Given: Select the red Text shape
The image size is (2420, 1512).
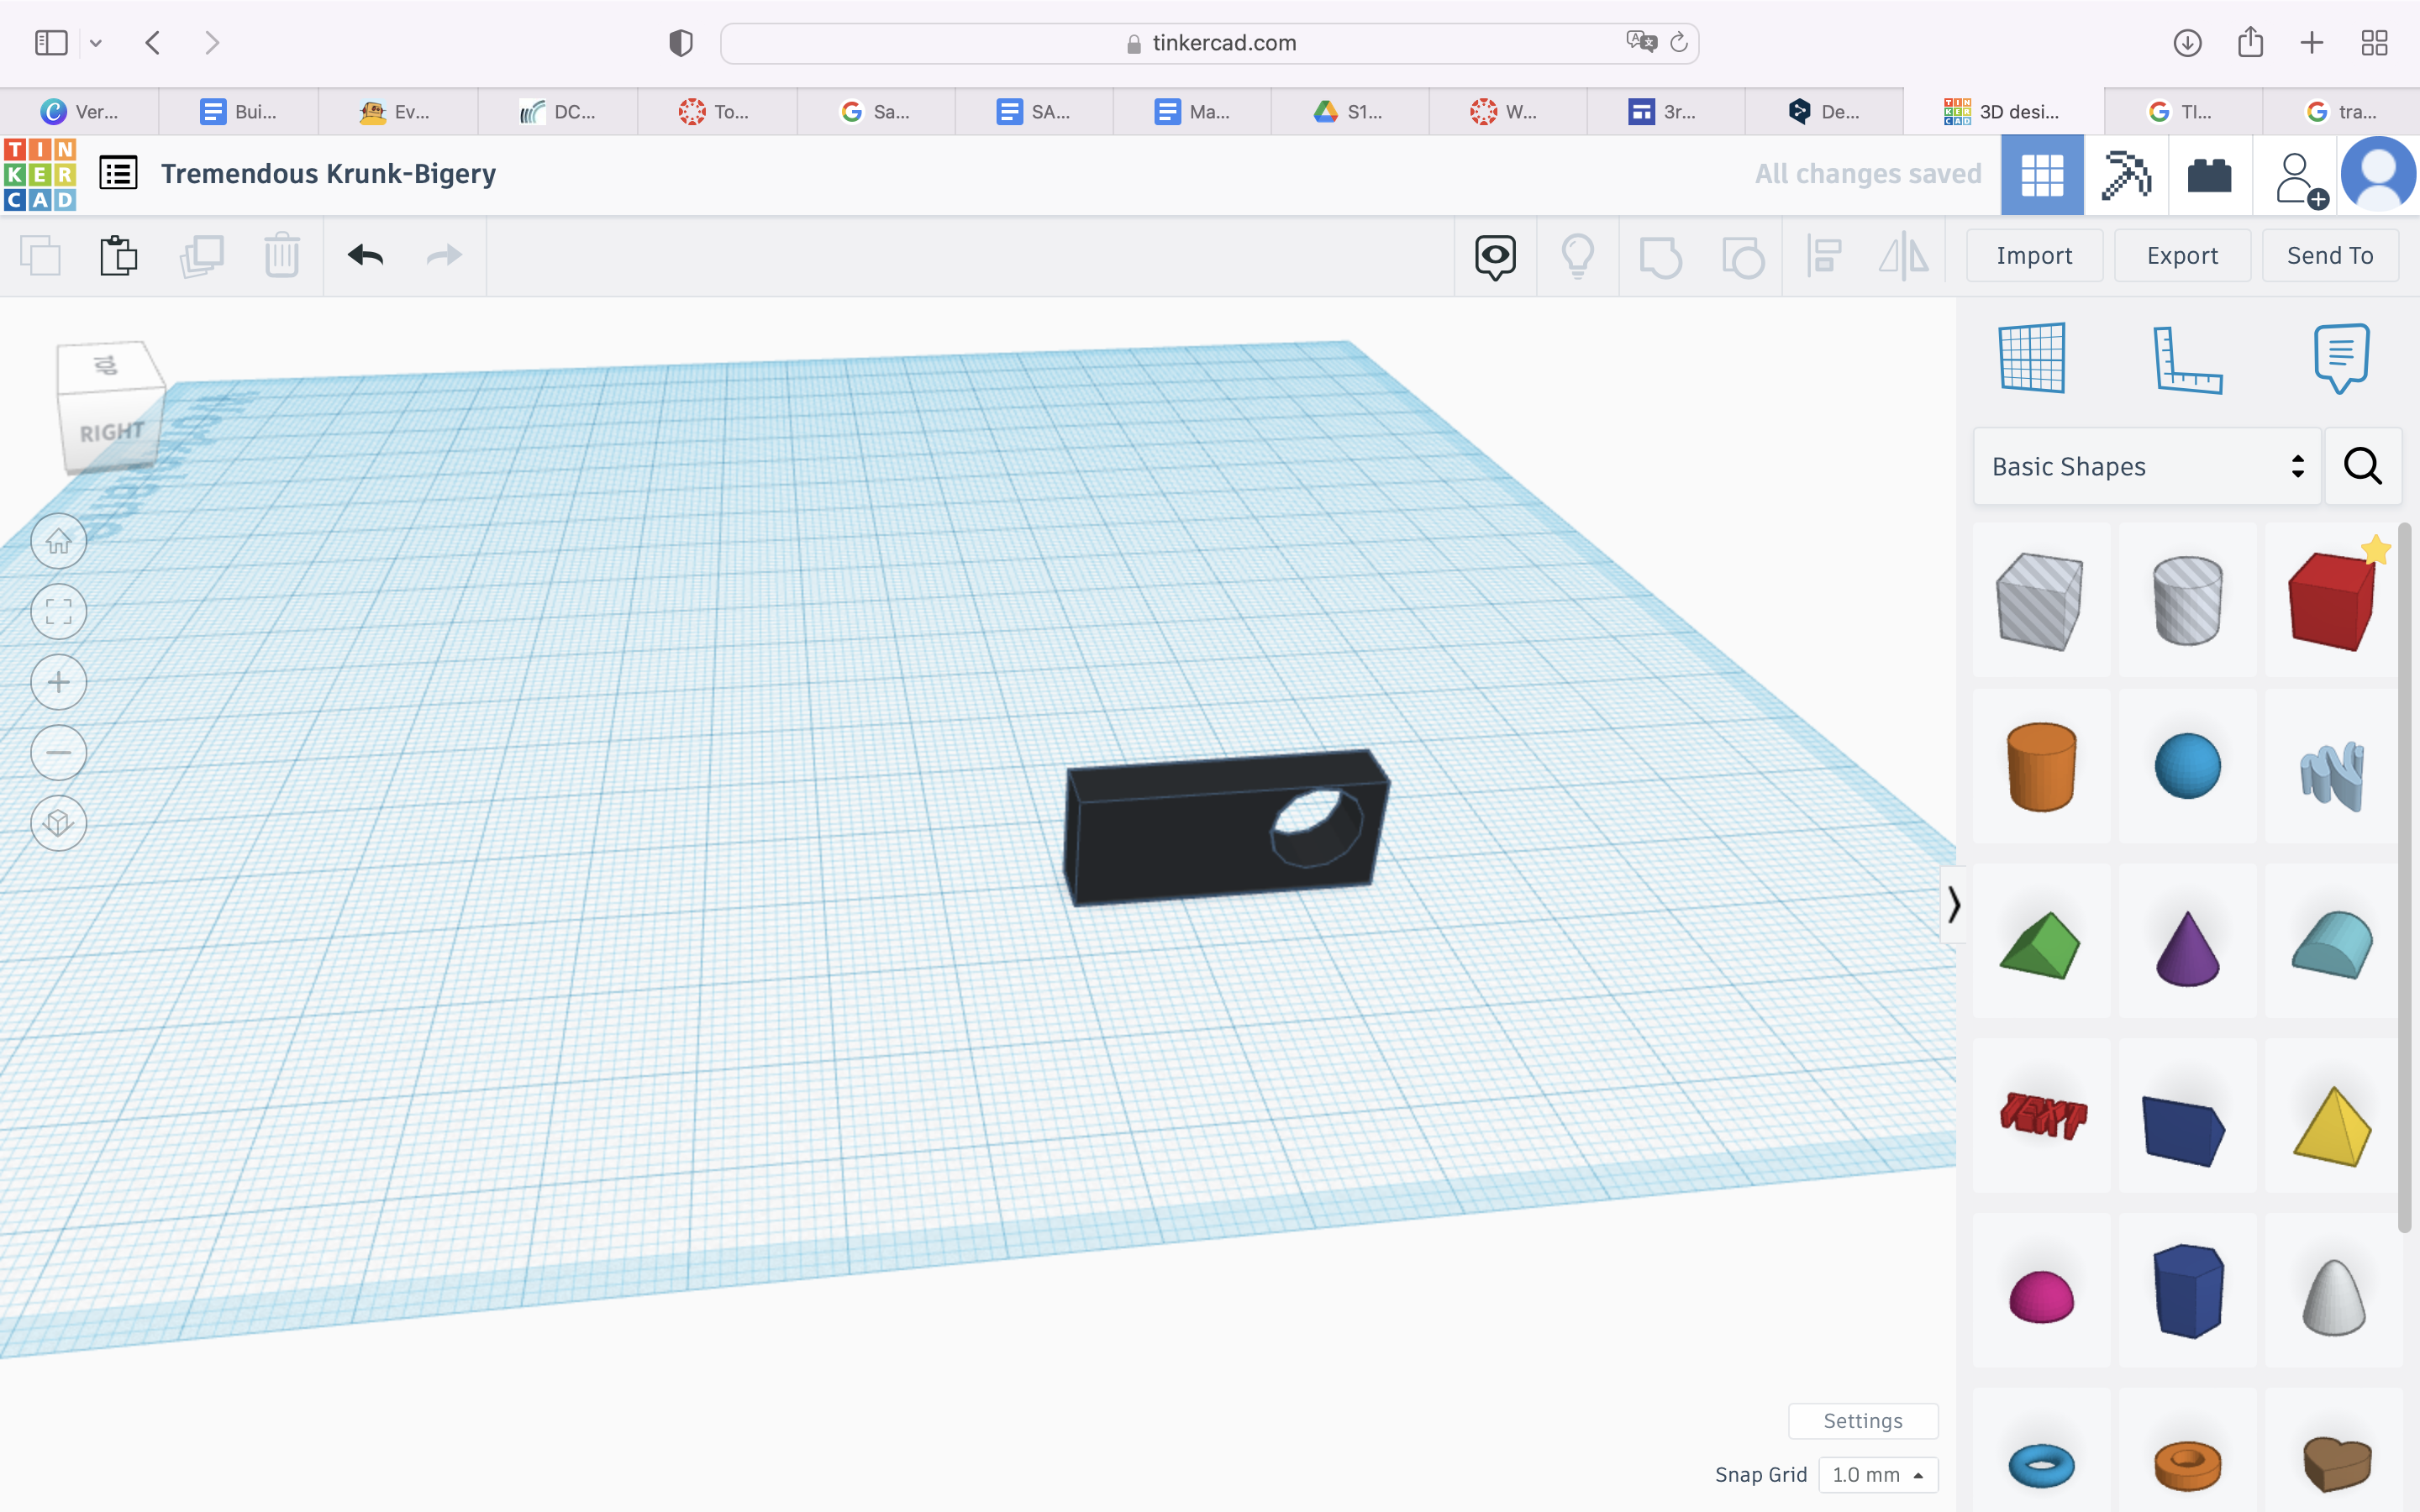Looking at the screenshot, I should 2042,1115.
